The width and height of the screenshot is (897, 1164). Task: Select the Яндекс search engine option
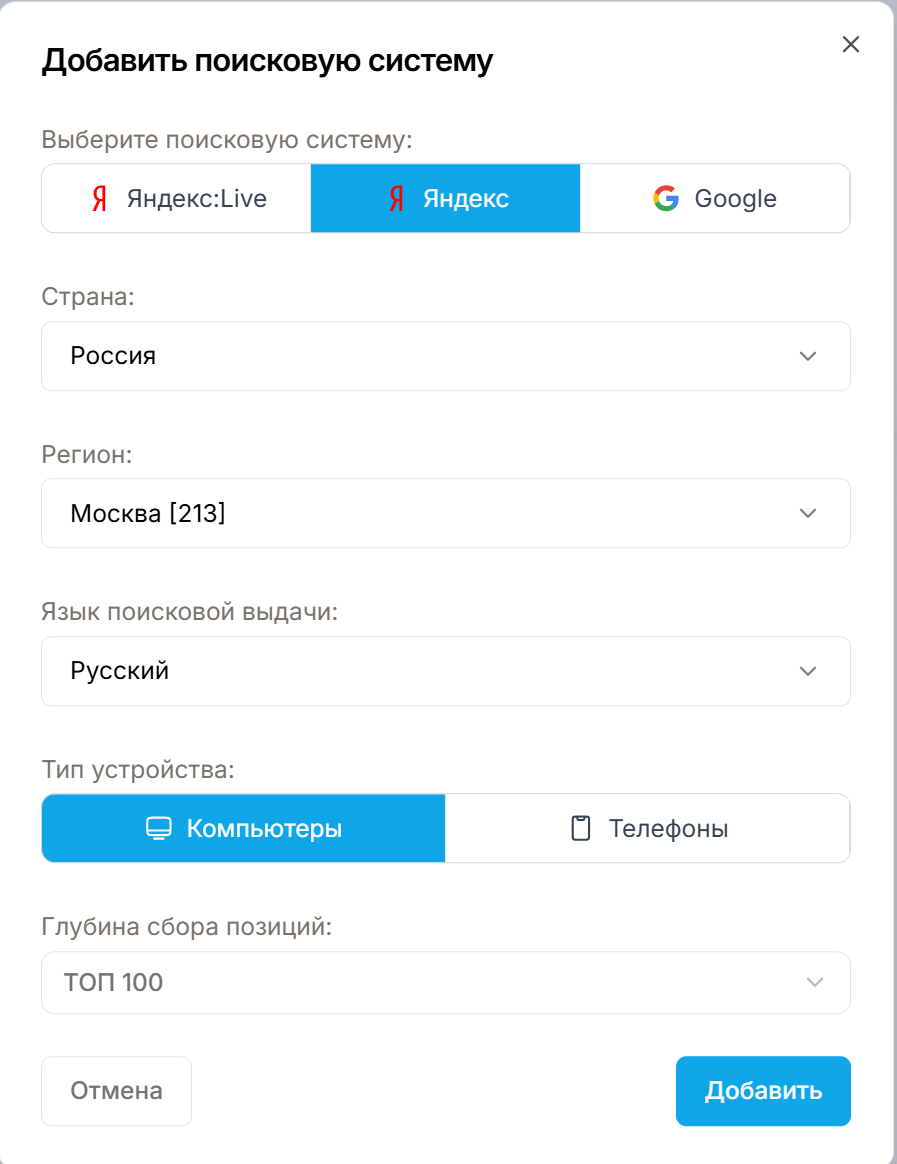tap(445, 199)
